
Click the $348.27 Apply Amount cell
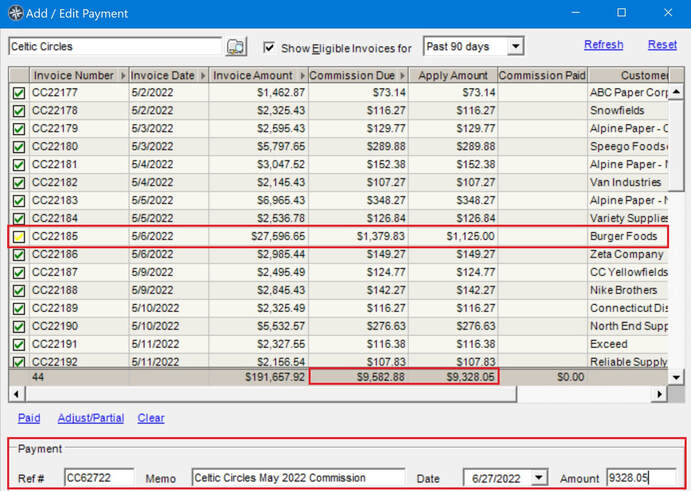click(453, 201)
